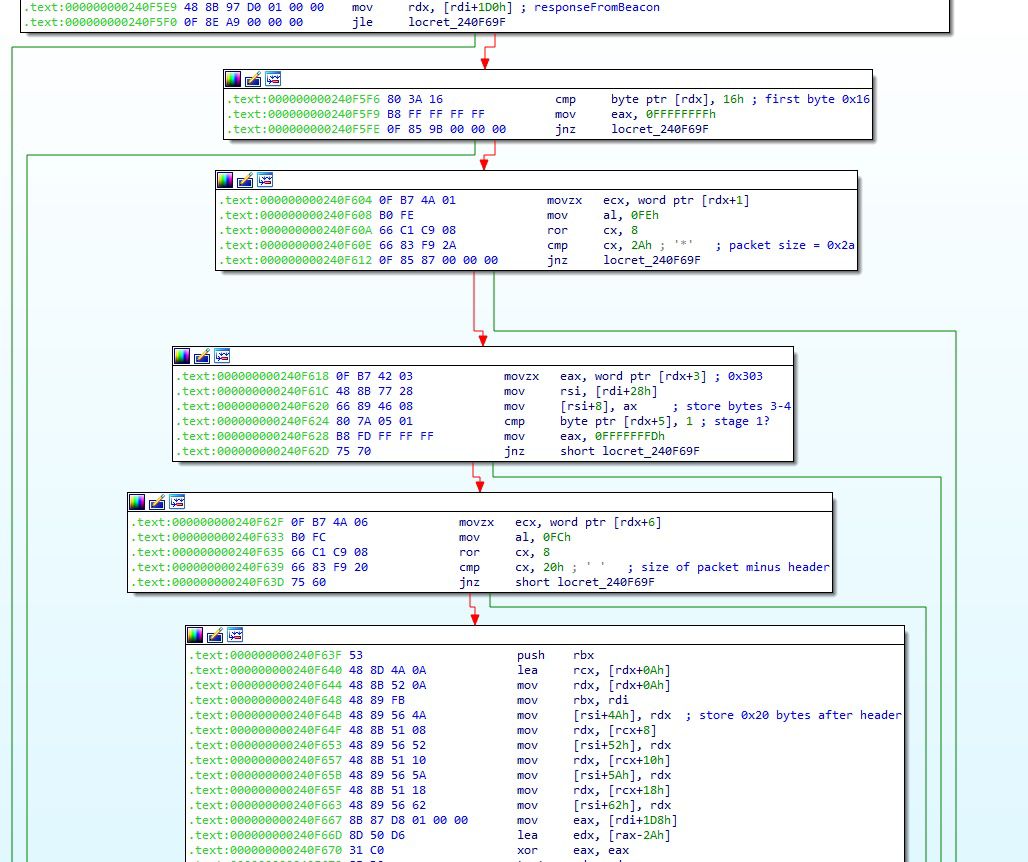This screenshot has width=1028, height=862.
Task: Click locret_240F69F operand at address 240F63D
Action: tap(606, 582)
